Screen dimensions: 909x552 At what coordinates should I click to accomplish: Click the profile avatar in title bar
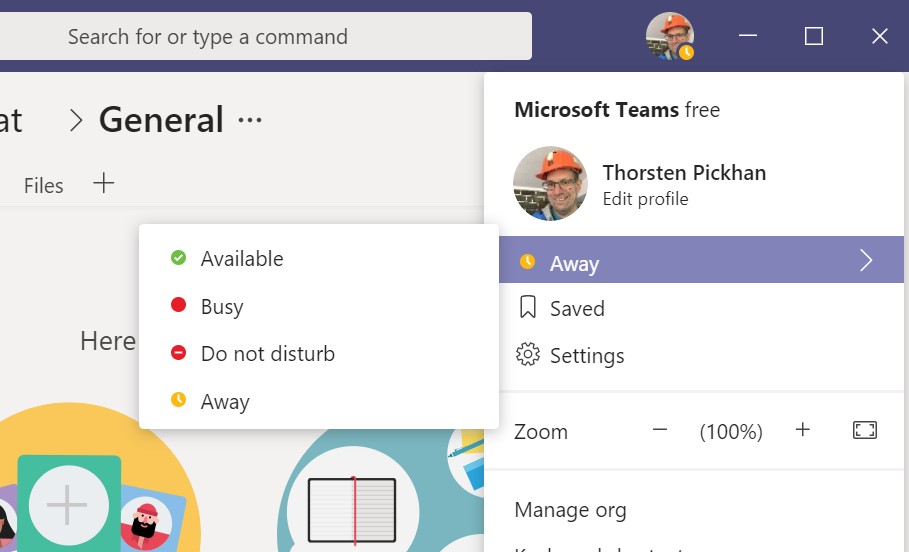(x=670, y=36)
